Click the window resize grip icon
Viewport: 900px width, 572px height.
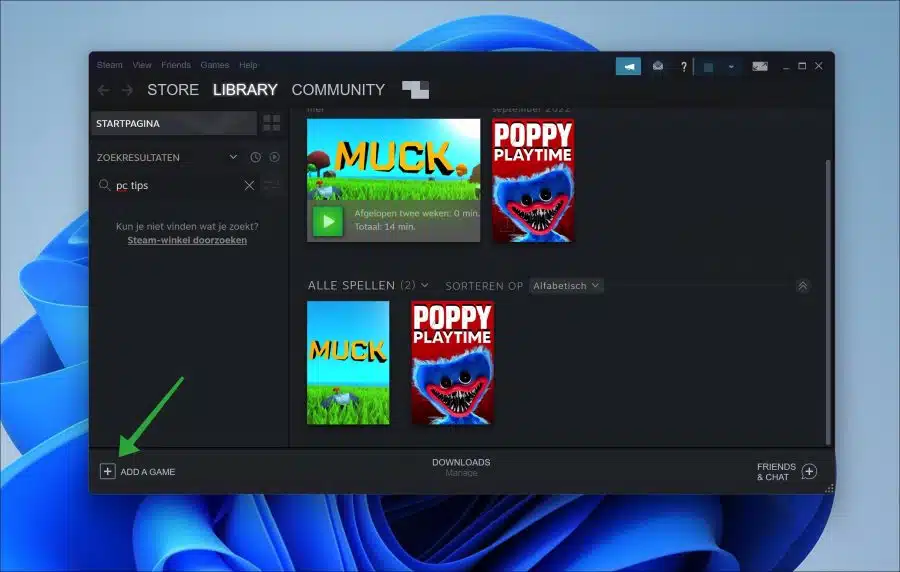[829, 488]
